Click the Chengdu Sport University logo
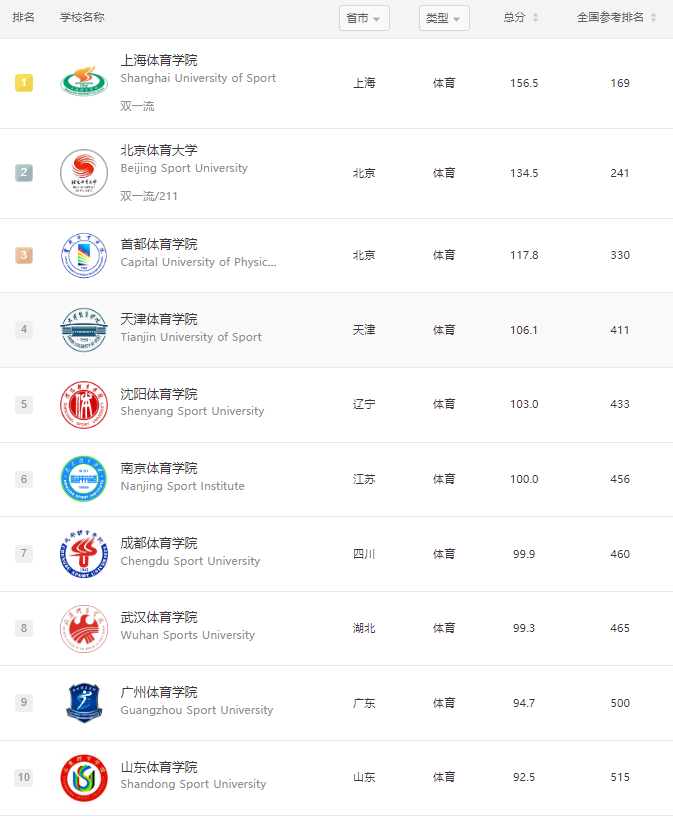Viewport: 673px width, 817px height. 84,553
